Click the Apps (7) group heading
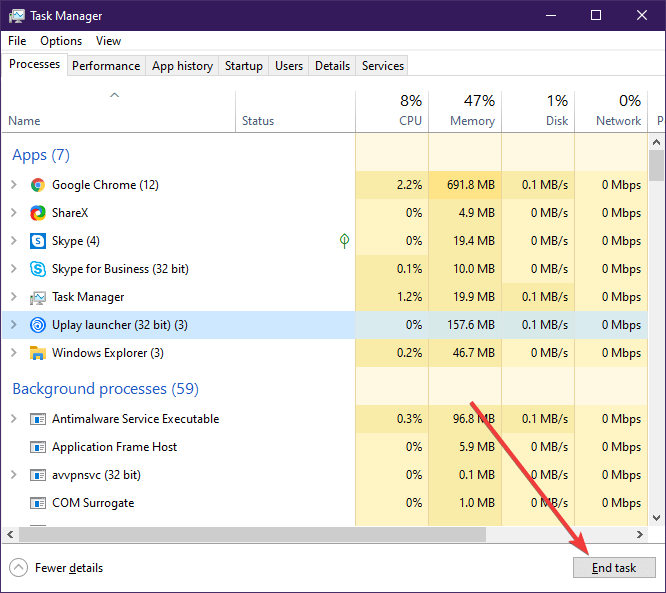 (x=41, y=155)
